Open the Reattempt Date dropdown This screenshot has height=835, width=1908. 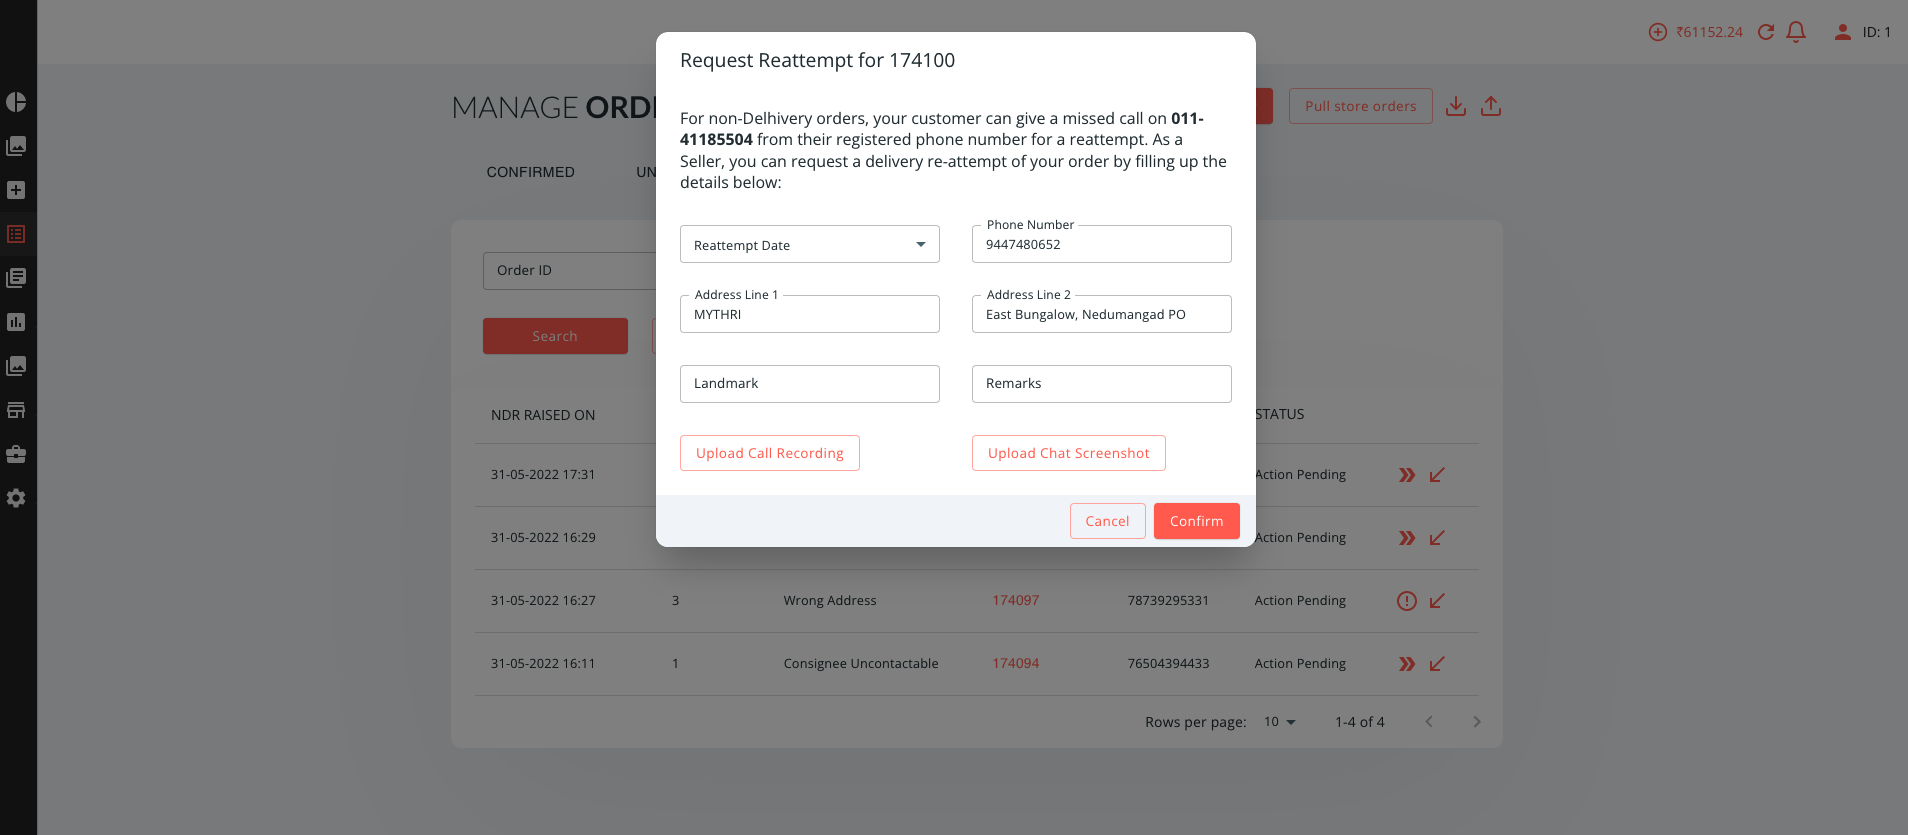[x=810, y=244]
